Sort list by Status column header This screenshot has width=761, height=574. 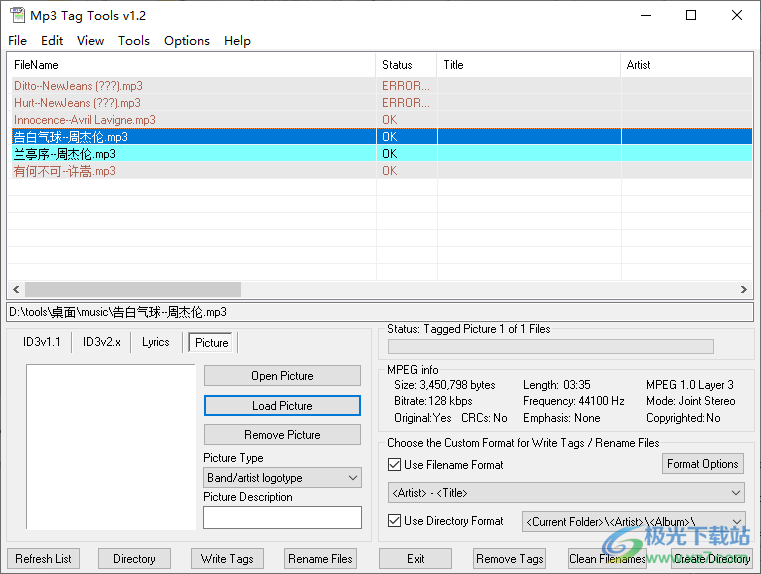[406, 65]
